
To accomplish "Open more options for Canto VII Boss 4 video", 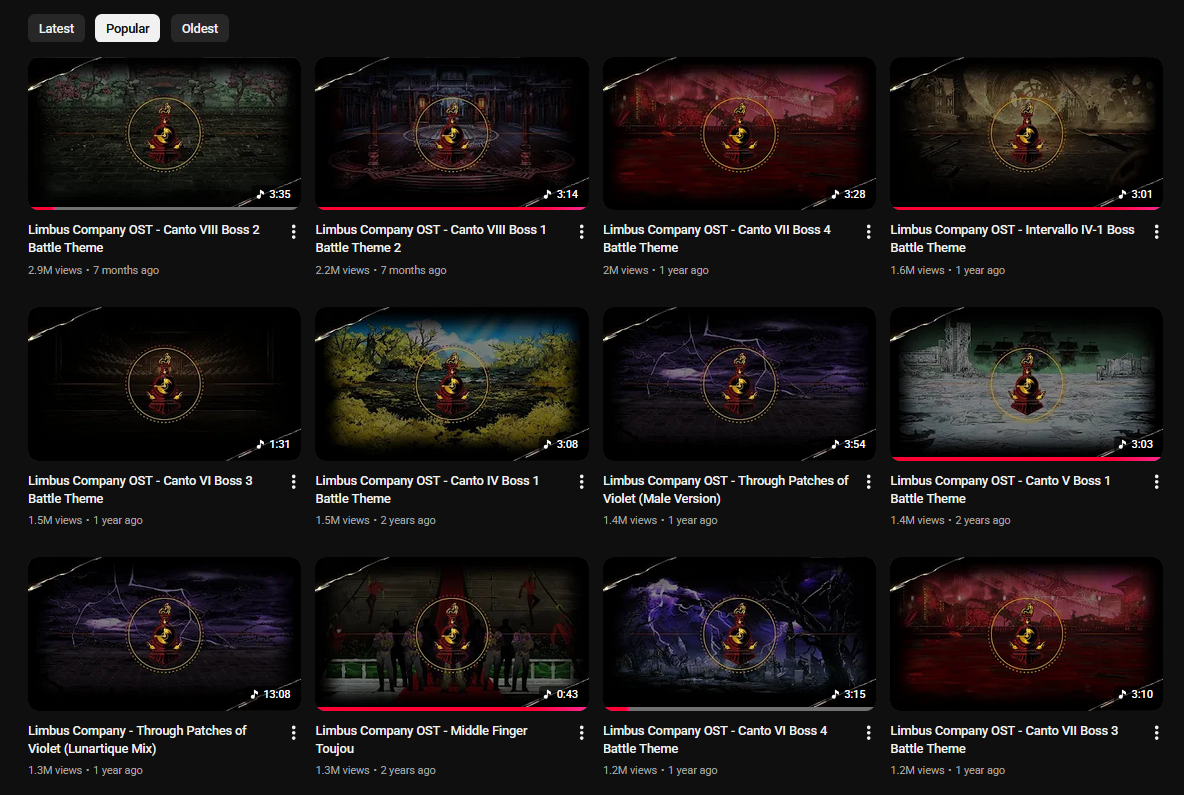I will coord(868,232).
